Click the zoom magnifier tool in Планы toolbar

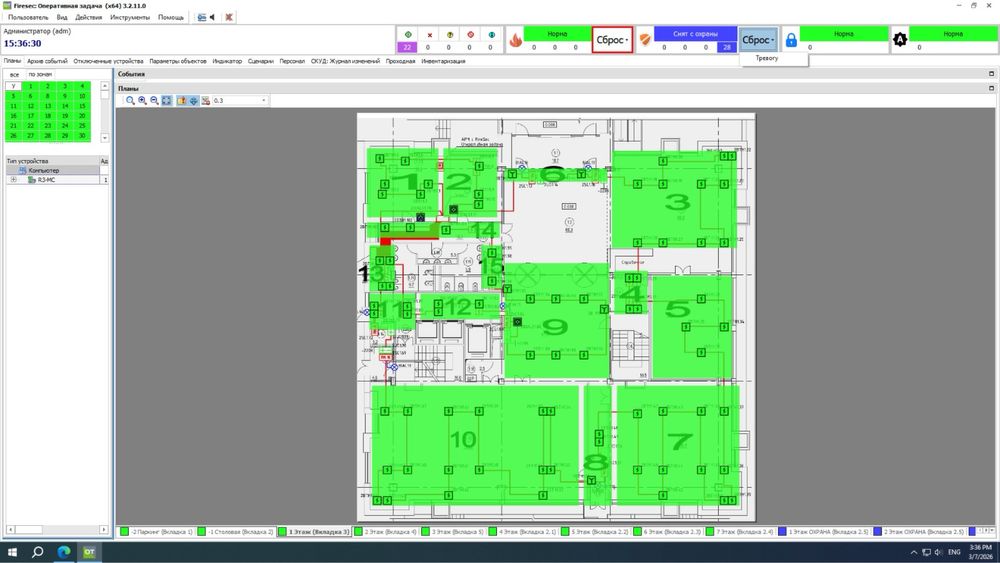(x=130, y=101)
